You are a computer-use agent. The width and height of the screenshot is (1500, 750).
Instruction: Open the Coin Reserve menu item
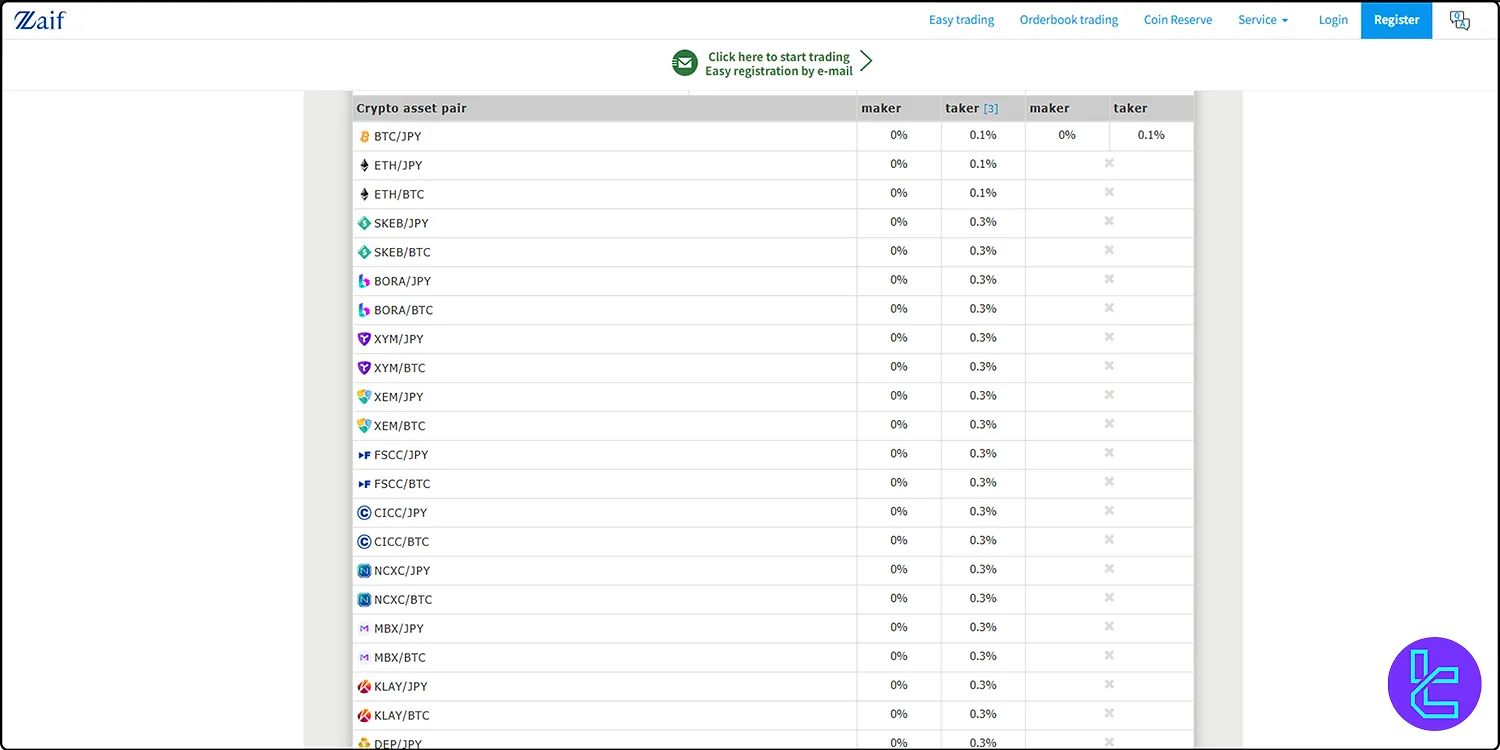[1178, 20]
